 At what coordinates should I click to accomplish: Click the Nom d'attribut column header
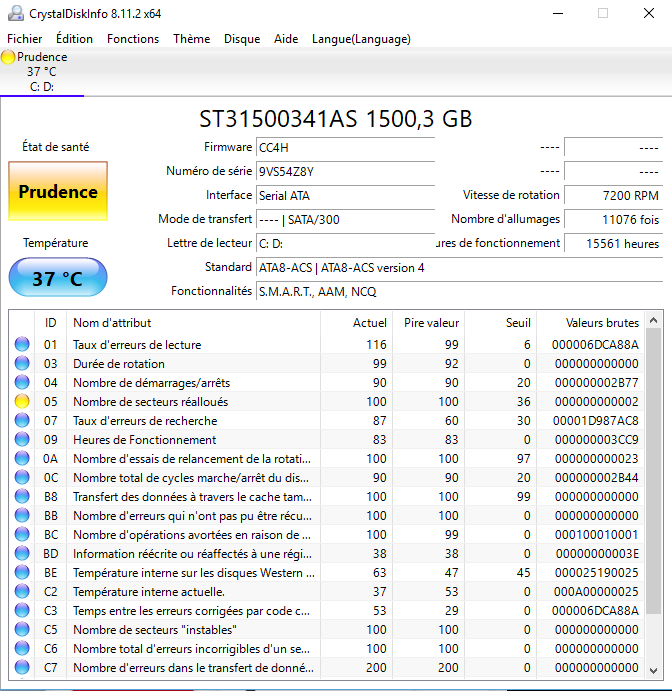tap(112, 323)
